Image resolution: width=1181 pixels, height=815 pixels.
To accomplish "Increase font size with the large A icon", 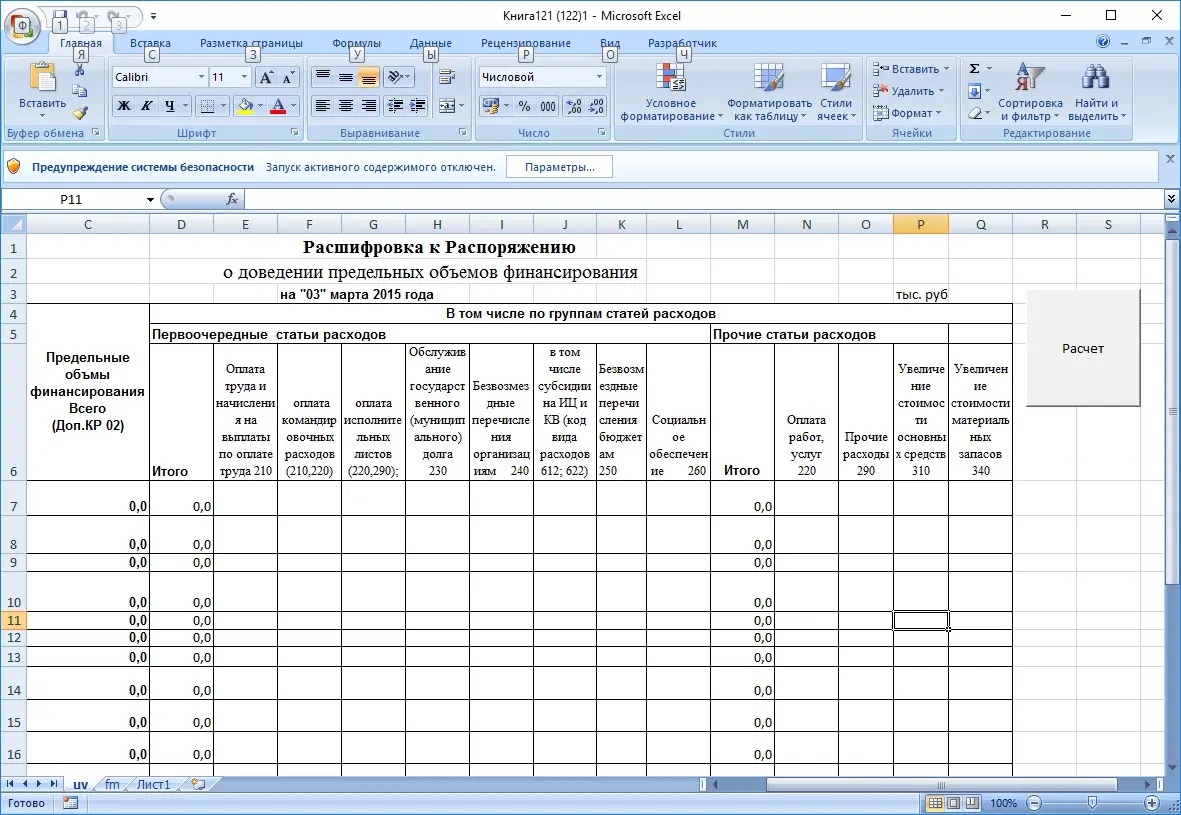I will (x=267, y=77).
